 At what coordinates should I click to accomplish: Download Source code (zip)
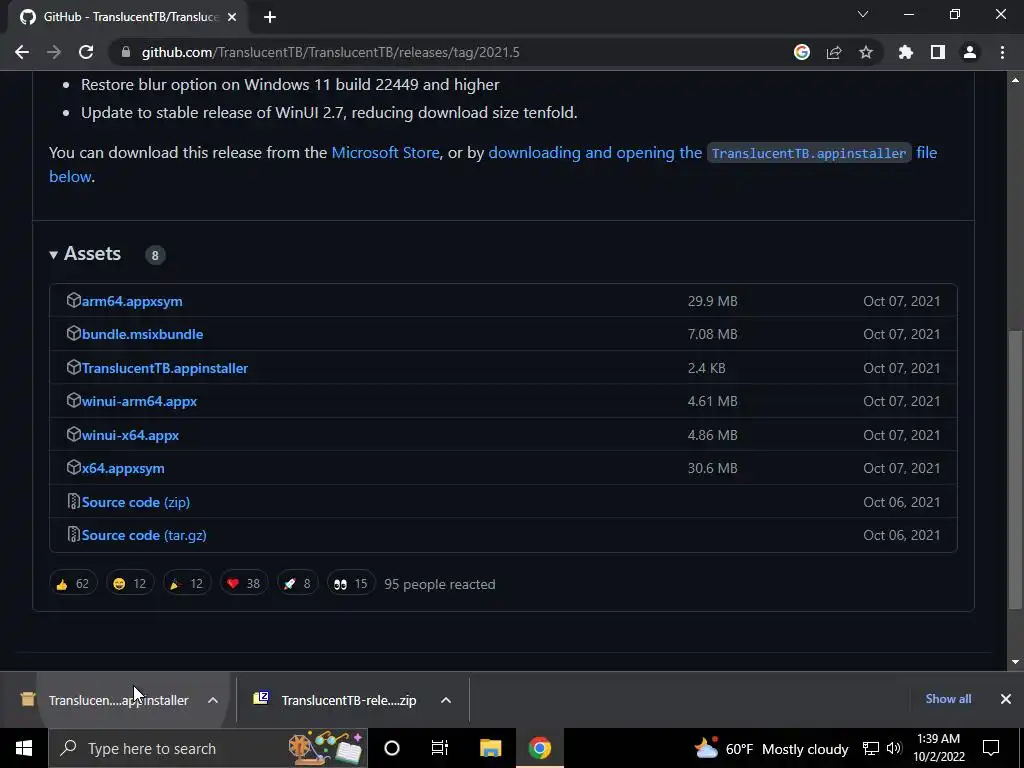[x=136, y=502]
